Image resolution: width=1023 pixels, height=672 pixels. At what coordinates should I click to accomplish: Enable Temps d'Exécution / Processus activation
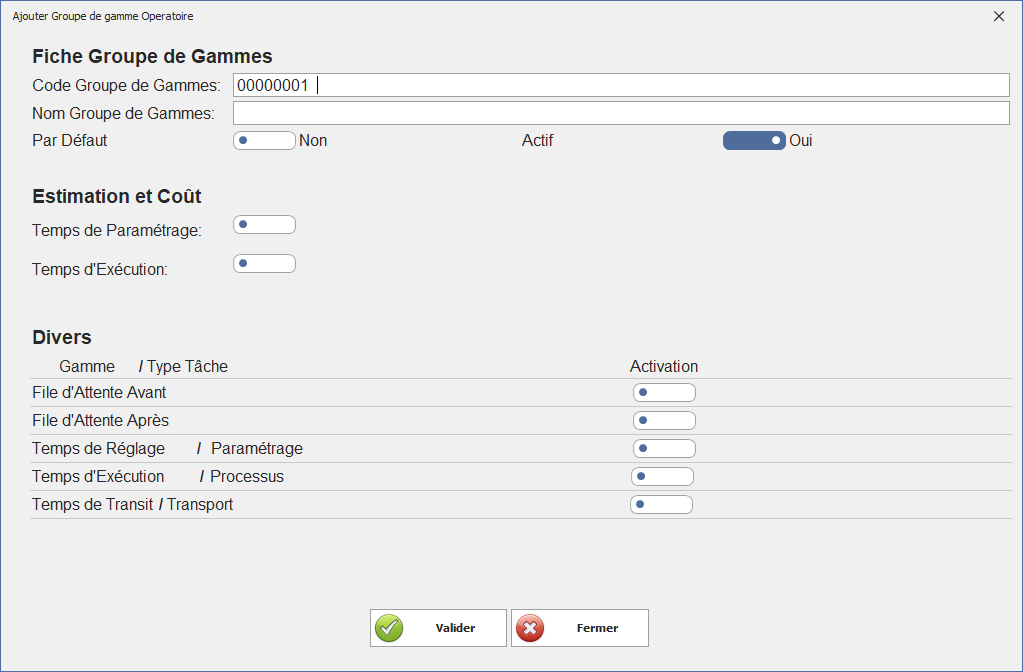coord(662,477)
